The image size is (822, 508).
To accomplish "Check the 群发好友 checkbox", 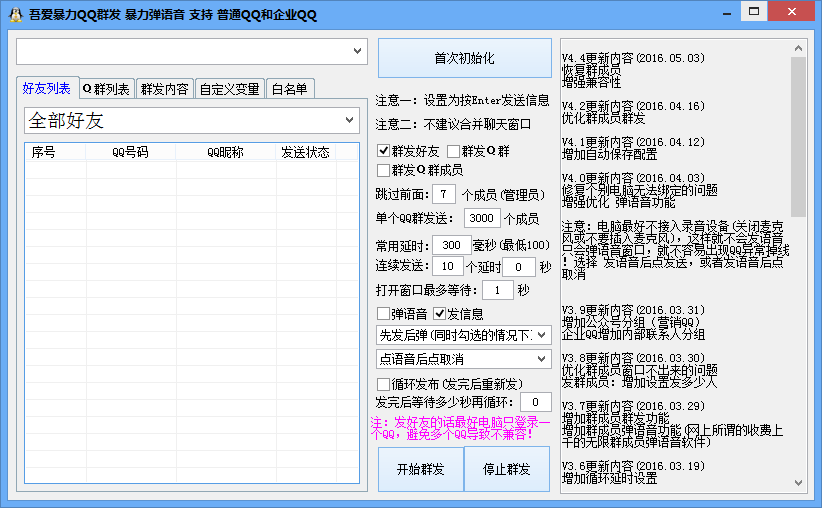I will [x=384, y=152].
